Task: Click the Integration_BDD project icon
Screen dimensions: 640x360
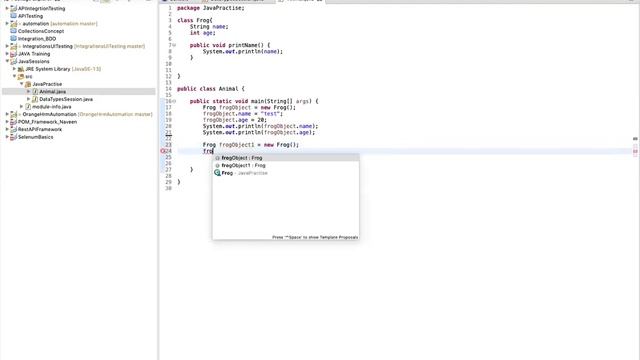Action: [13, 39]
